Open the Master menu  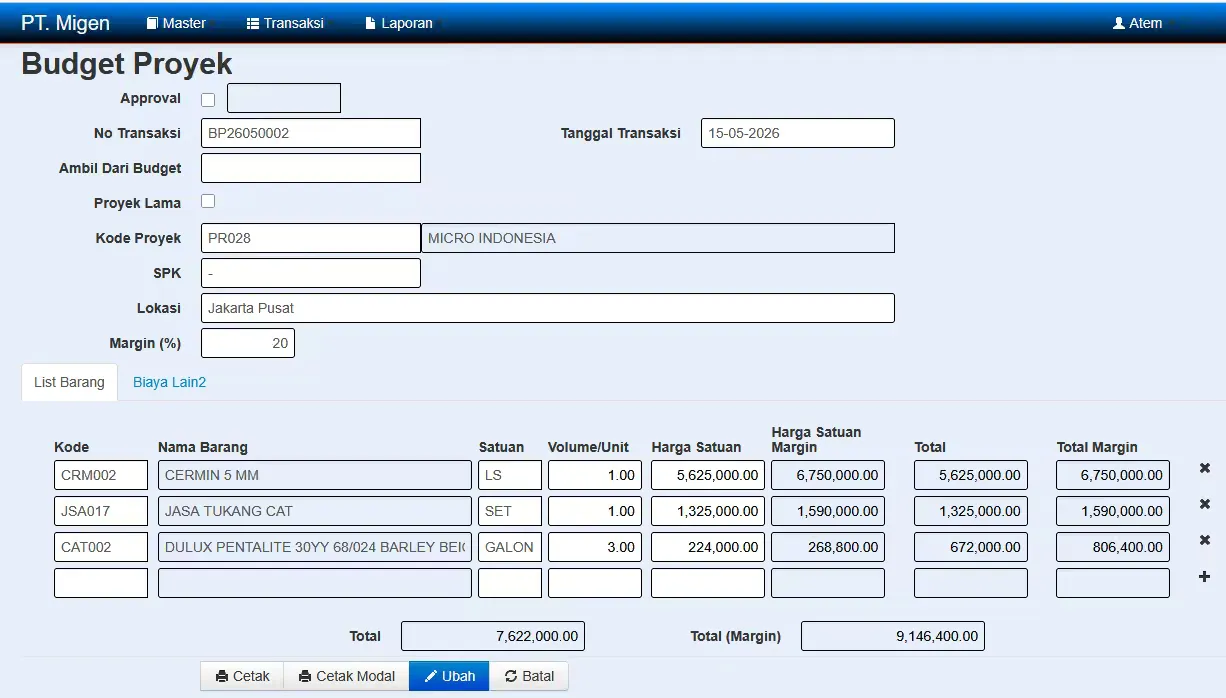pyautogui.click(x=176, y=23)
